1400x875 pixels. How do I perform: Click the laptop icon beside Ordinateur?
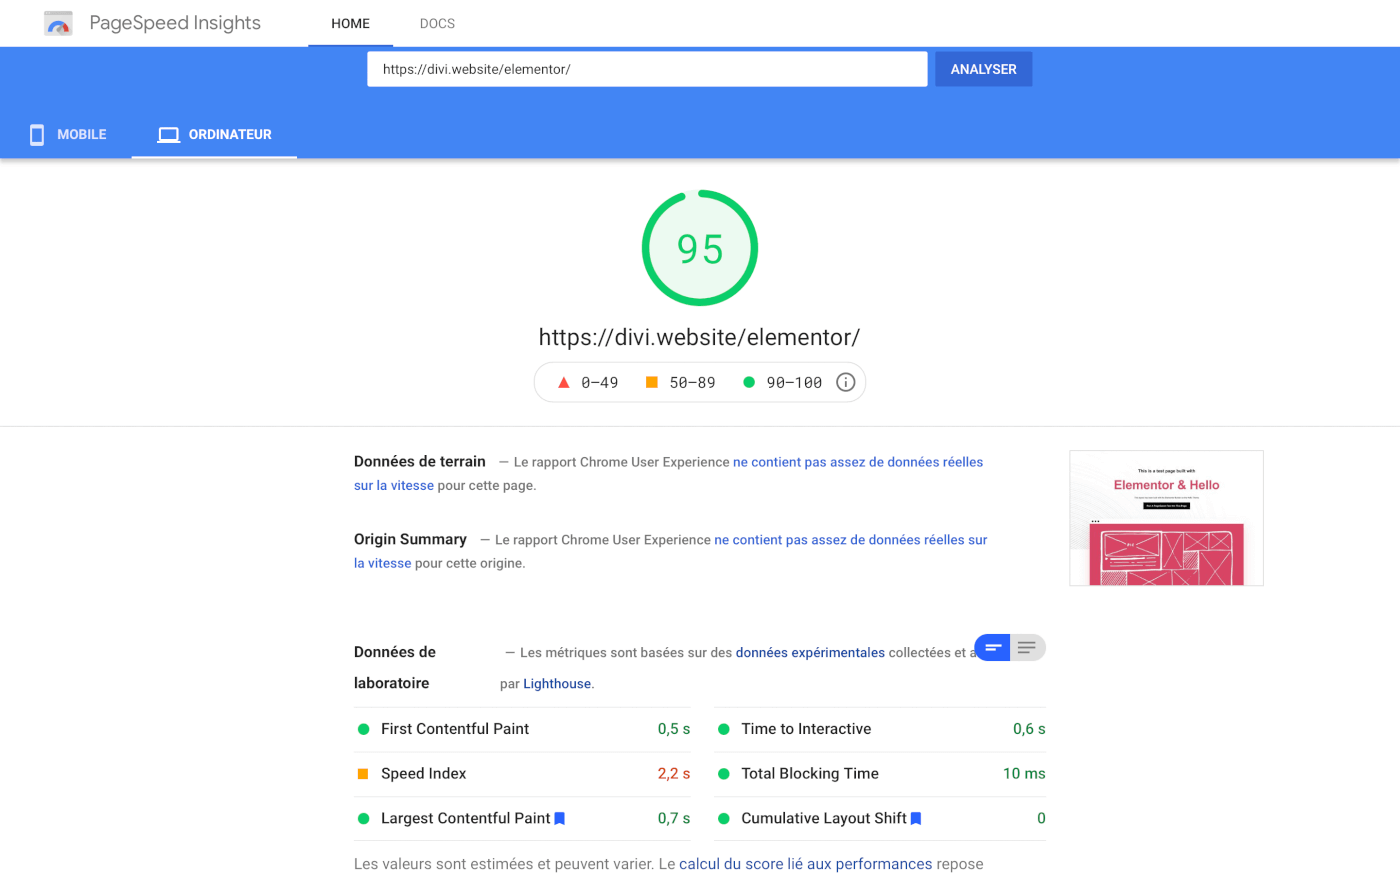click(x=169, y=135)
